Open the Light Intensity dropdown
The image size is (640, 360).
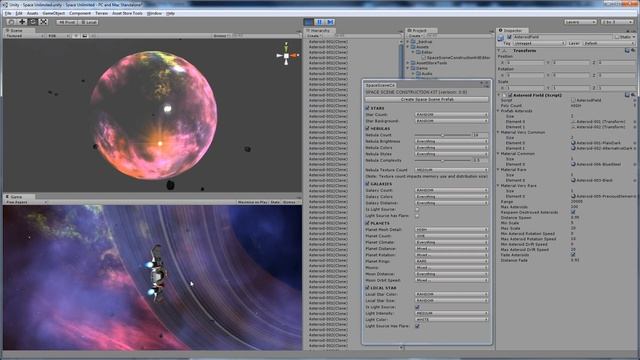[451, 313]
